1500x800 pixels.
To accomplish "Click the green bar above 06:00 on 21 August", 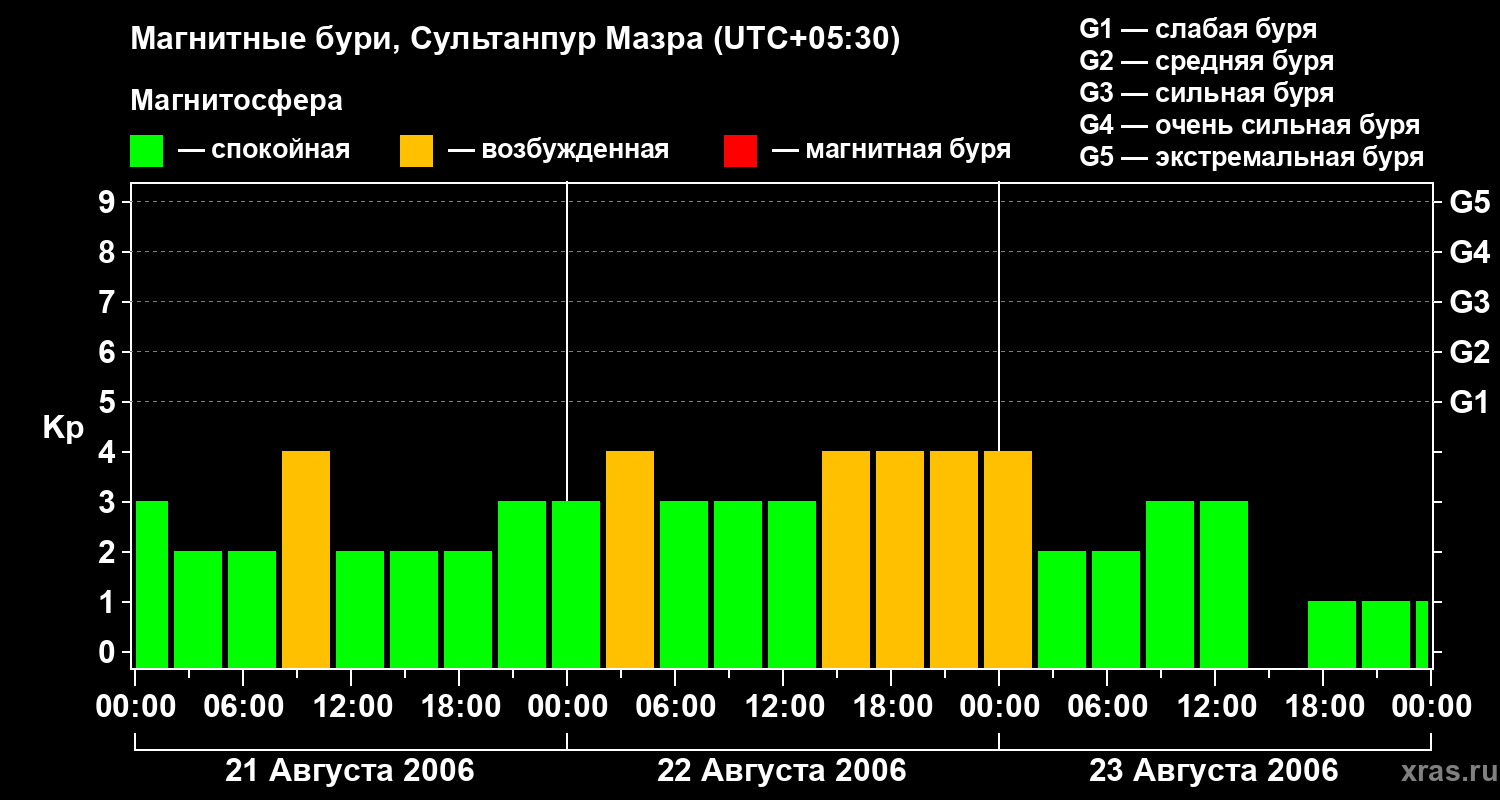I will pos(252,610).
